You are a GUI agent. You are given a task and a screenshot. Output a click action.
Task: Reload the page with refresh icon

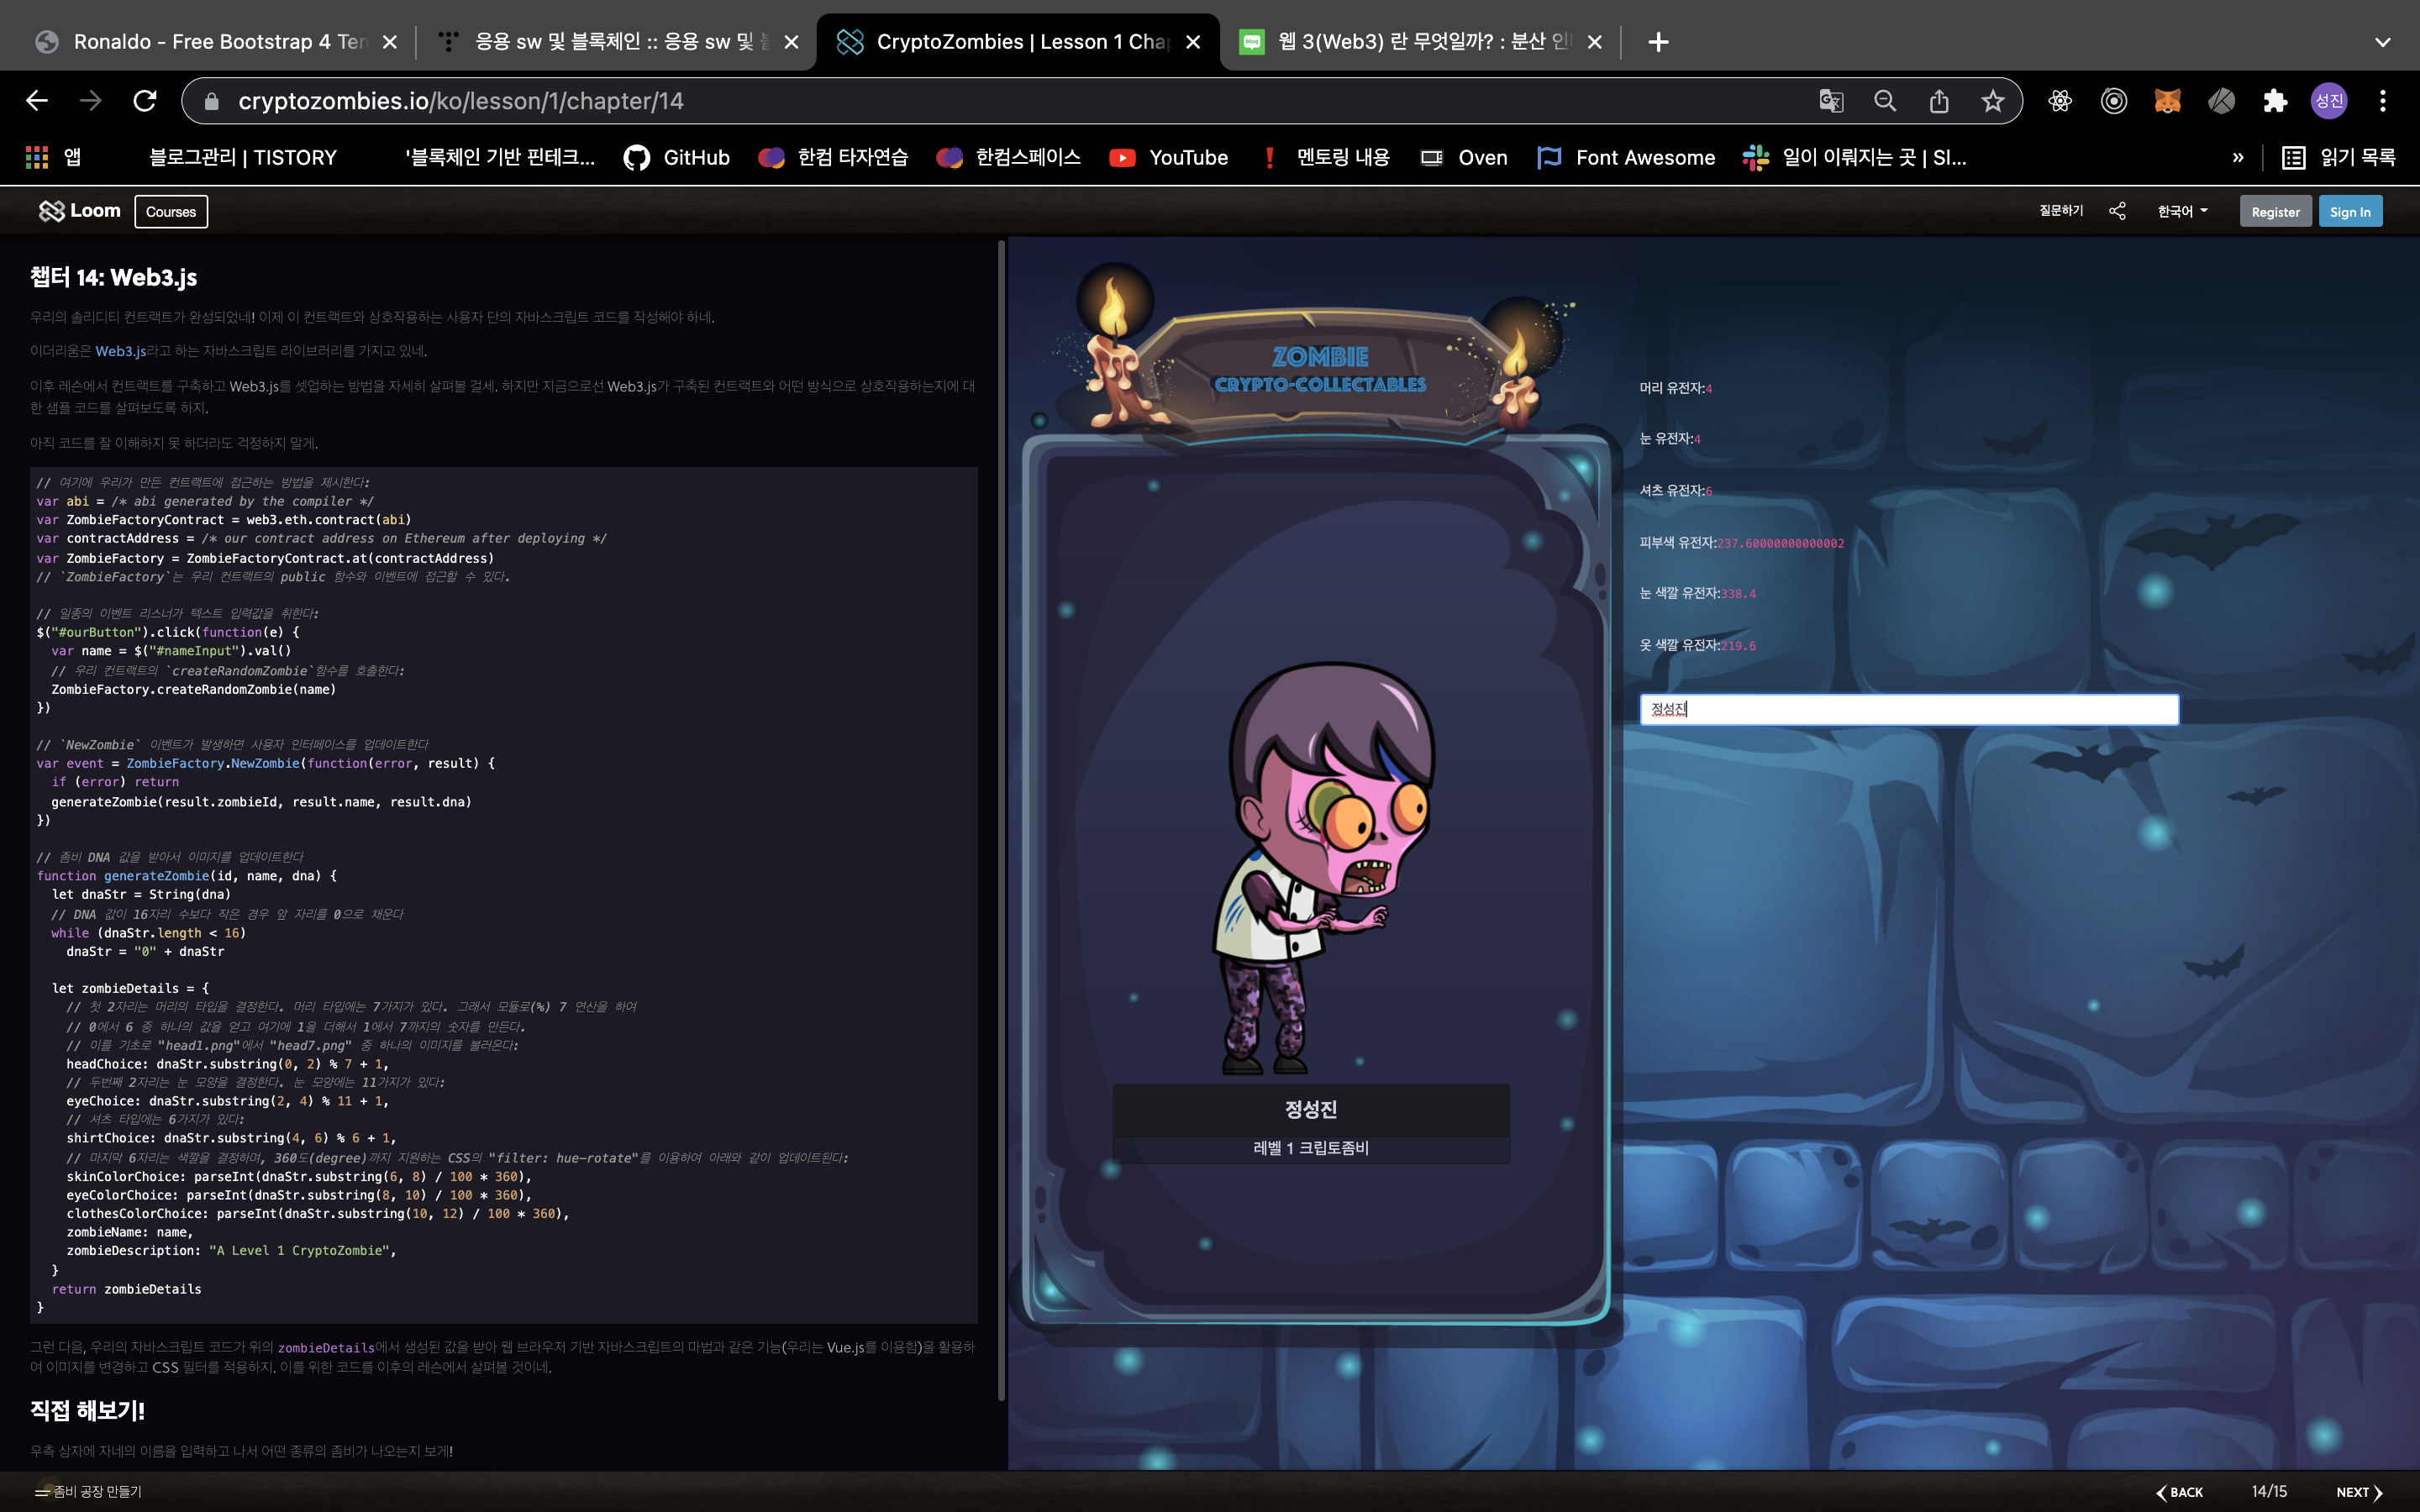click(x=145, y=101)
